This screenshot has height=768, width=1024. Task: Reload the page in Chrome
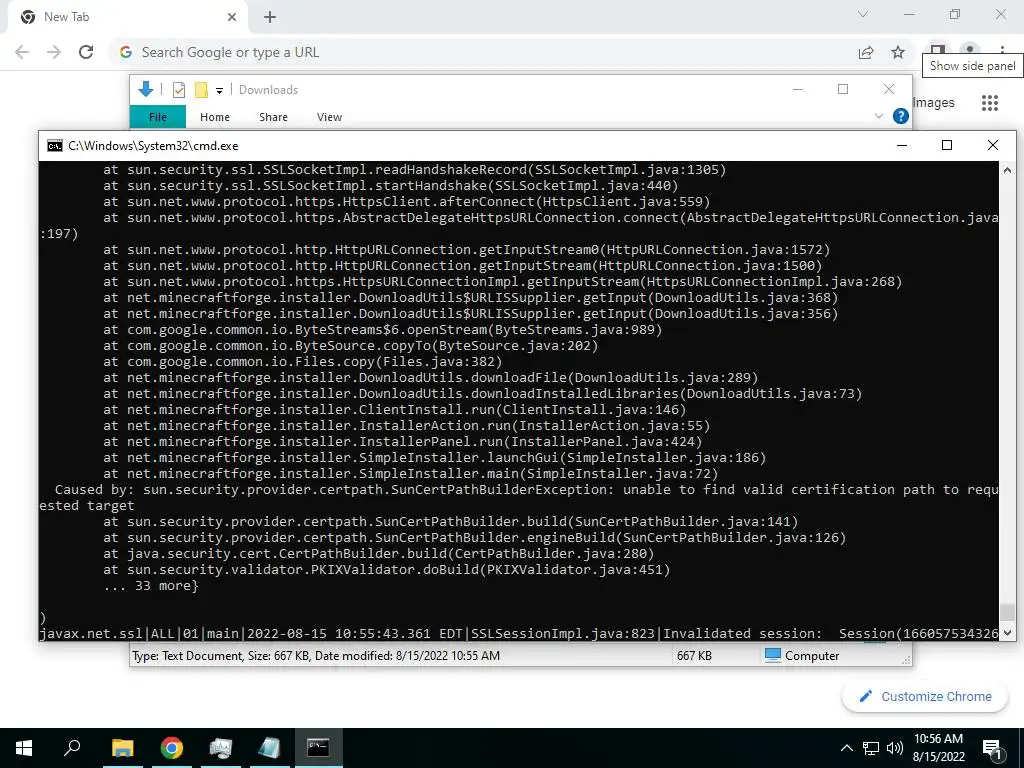pyautogui.click(x=86, y=52)
